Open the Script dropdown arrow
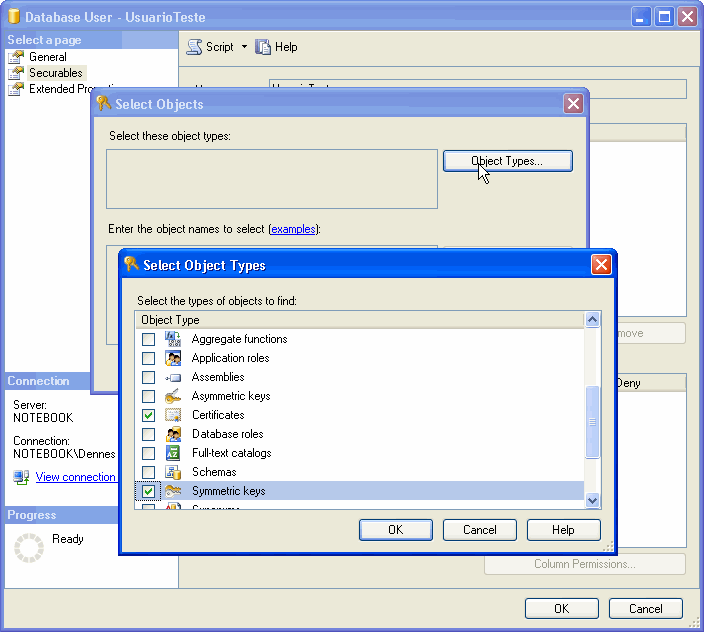The width and height of the screenshot is (704, 632). pyautogui.click(x=244, y=47)
